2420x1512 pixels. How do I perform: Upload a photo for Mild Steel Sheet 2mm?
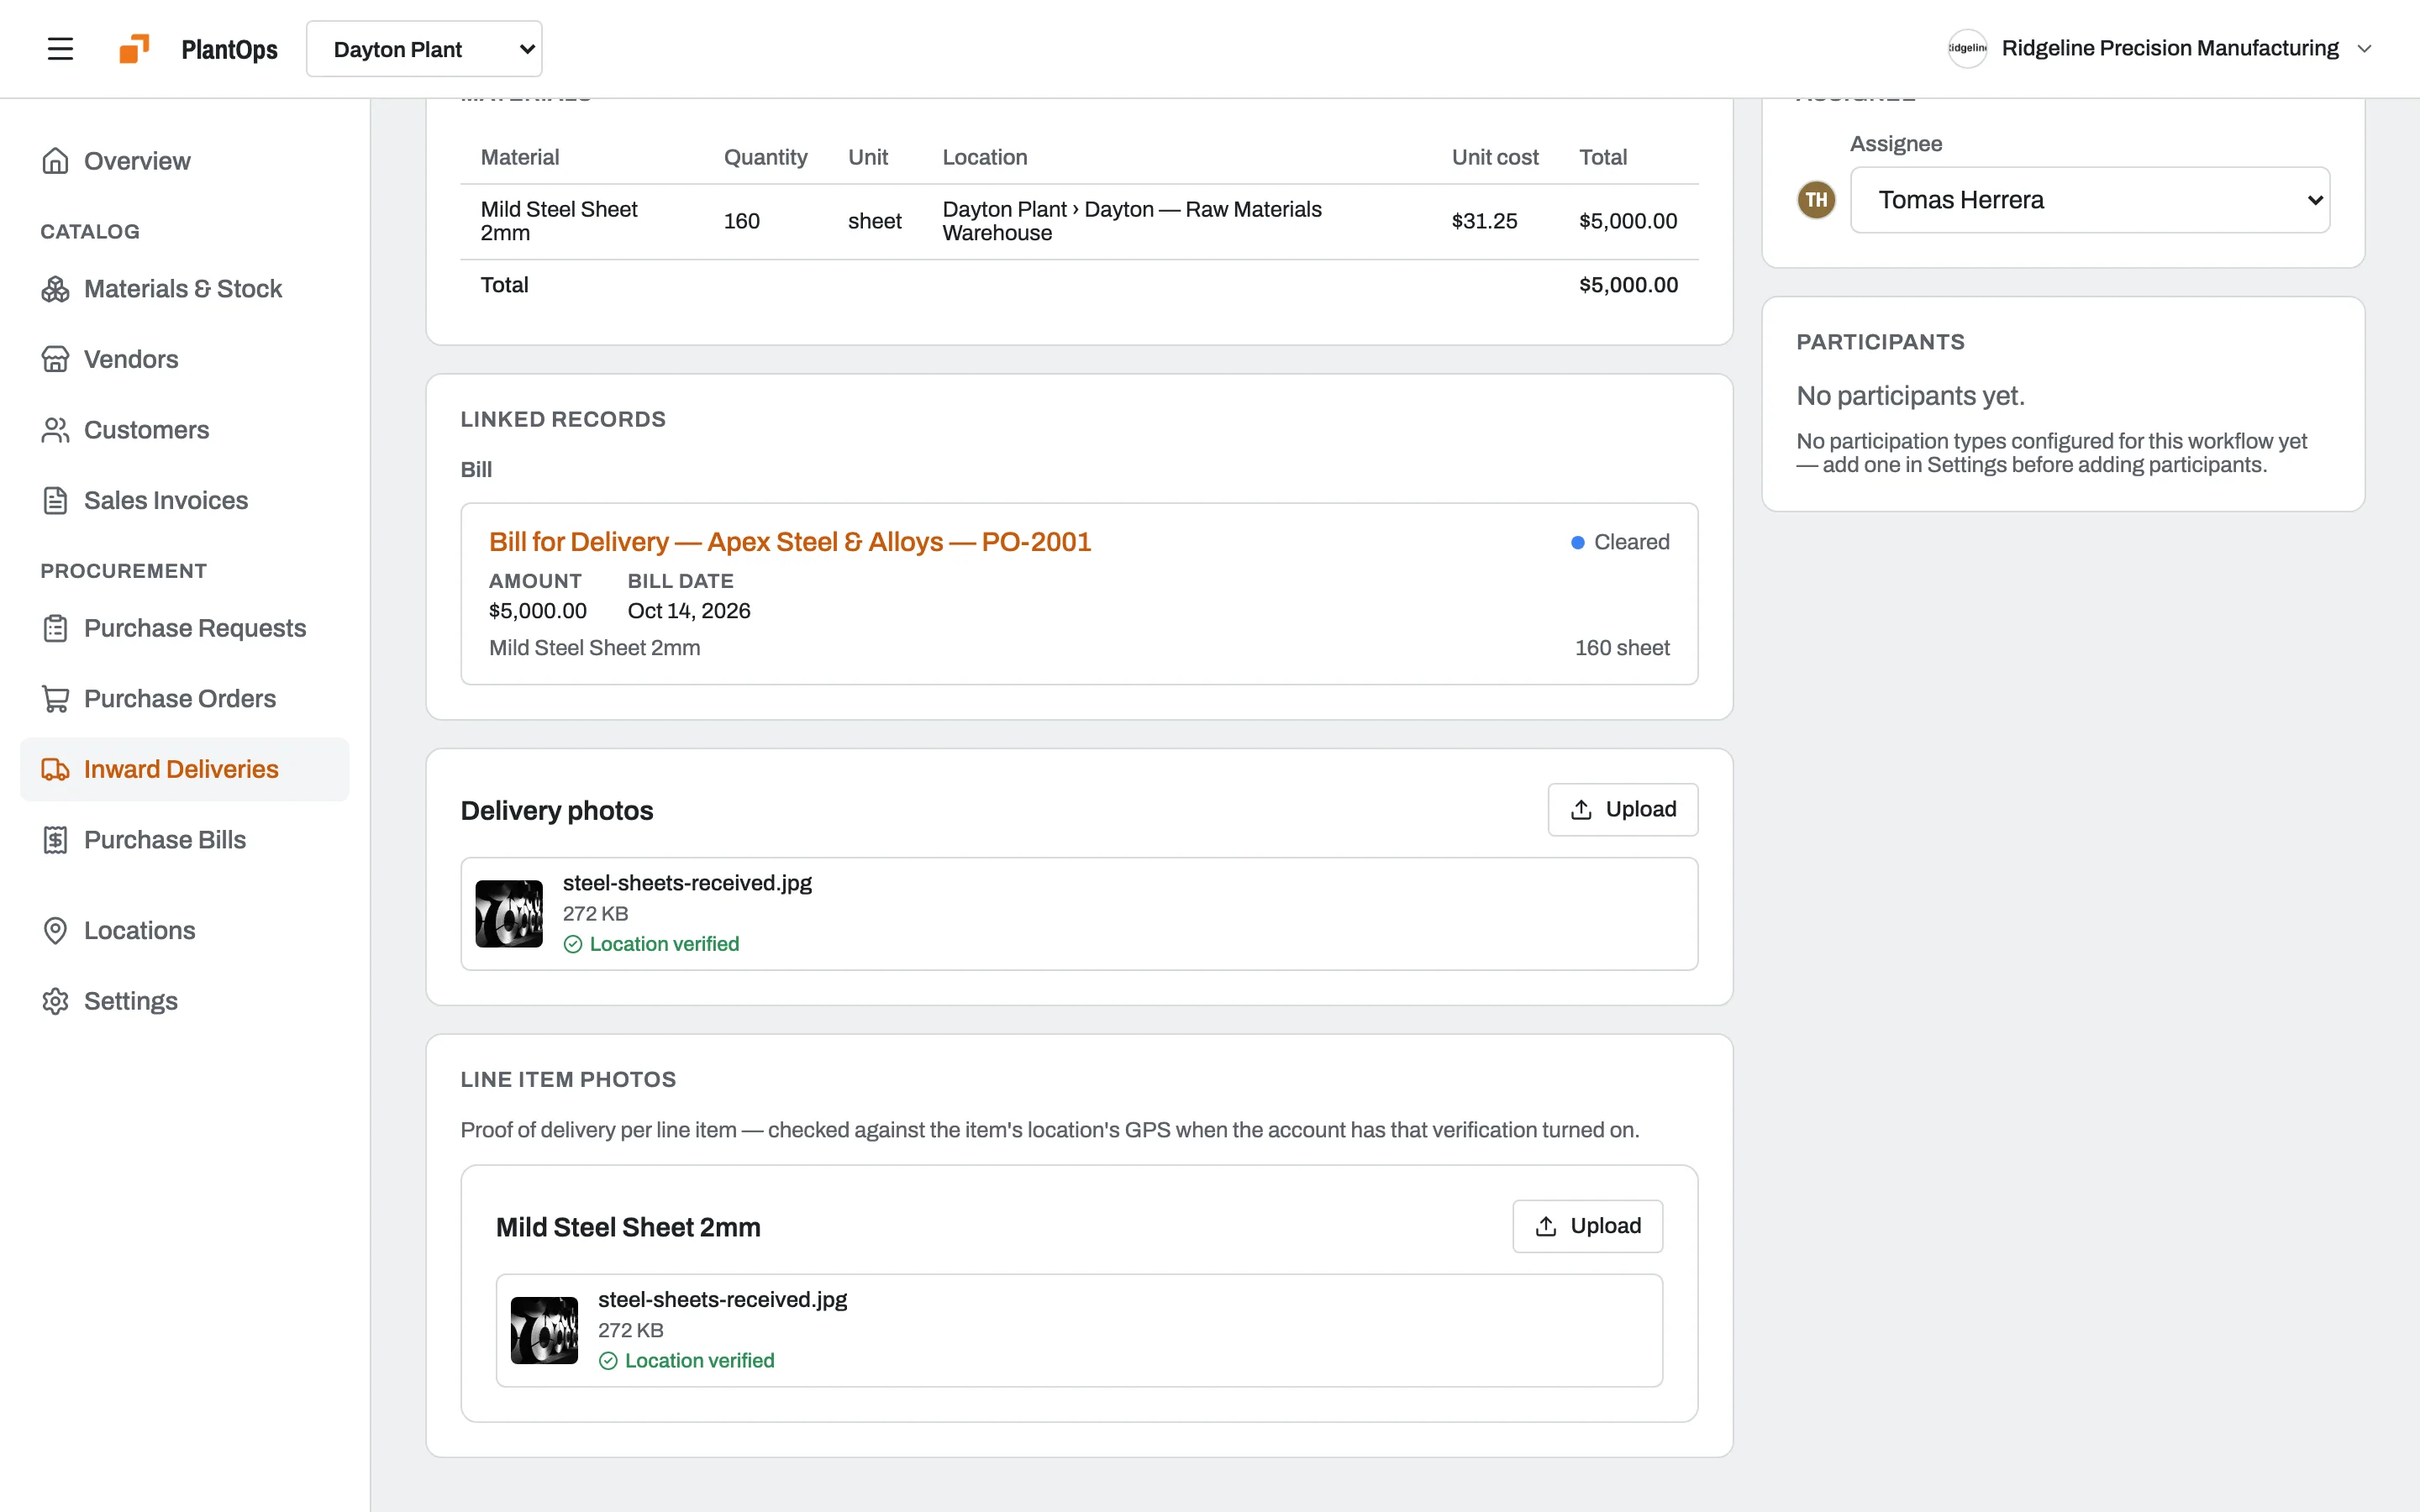point(1587,1226)
